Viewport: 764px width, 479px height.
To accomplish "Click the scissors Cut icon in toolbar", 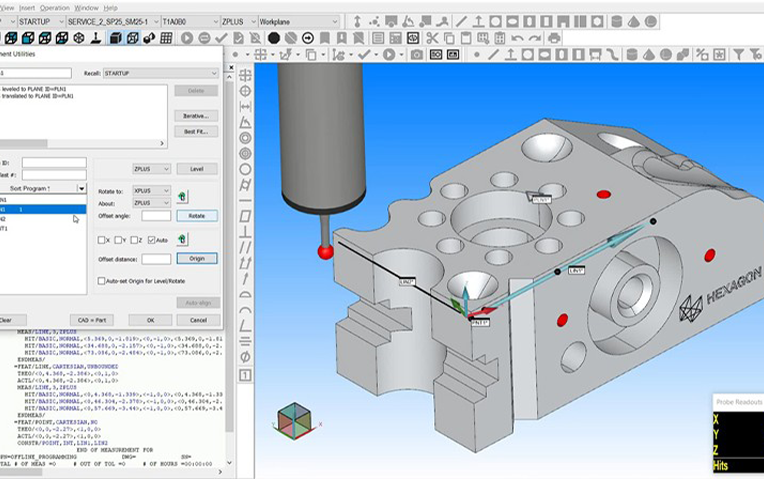I will [x=432, y=38].
